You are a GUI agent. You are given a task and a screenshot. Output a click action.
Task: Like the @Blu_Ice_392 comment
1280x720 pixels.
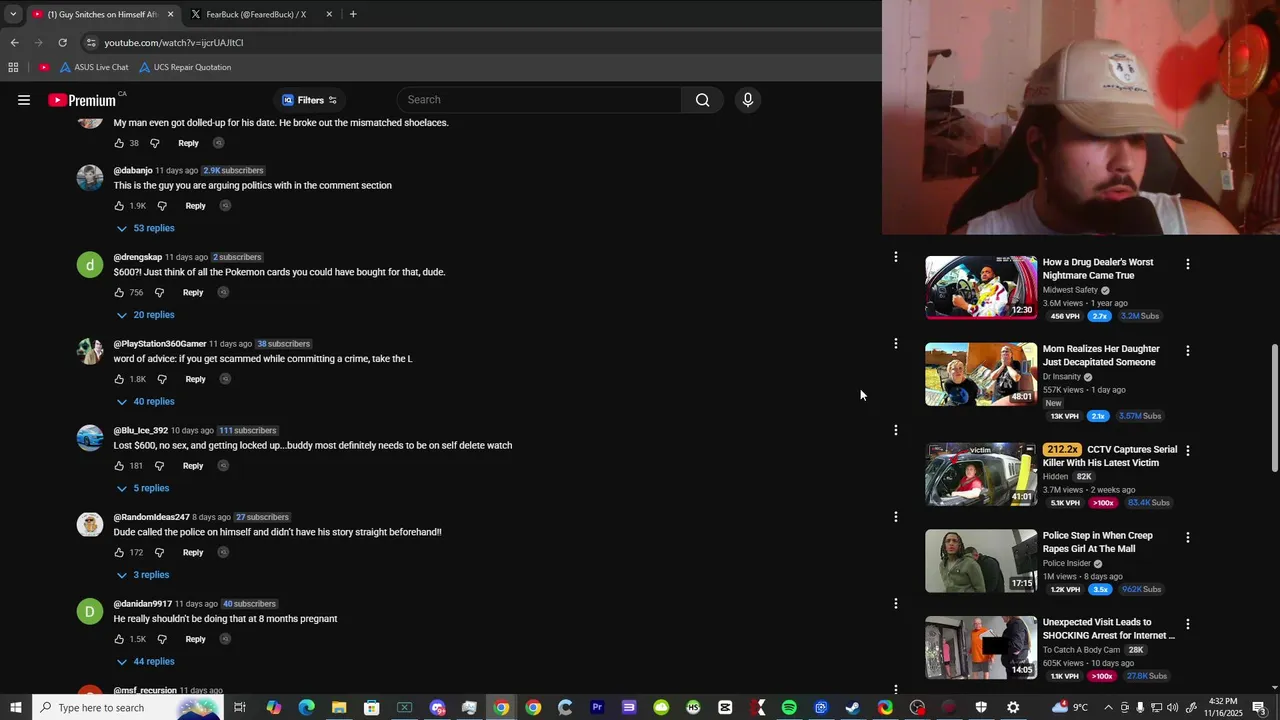pos(119,466)
